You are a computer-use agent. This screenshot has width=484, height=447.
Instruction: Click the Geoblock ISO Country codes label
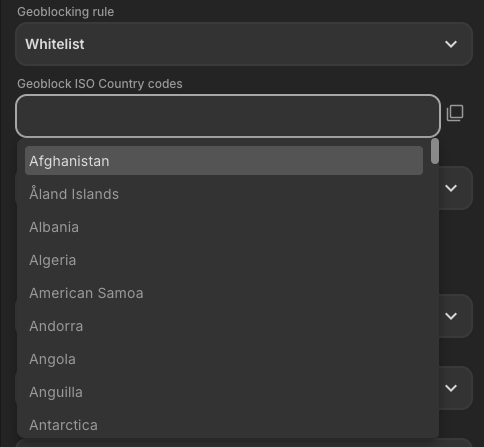pos(100,84)
